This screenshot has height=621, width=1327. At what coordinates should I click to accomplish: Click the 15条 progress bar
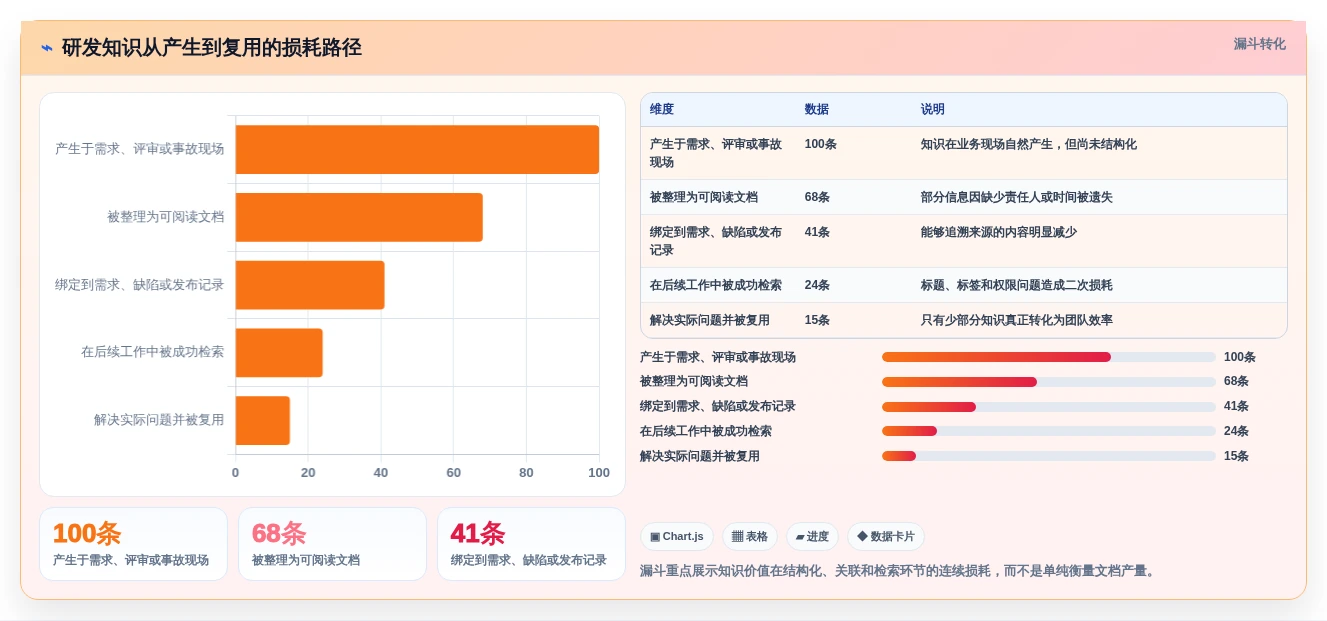pos(1049,456)
